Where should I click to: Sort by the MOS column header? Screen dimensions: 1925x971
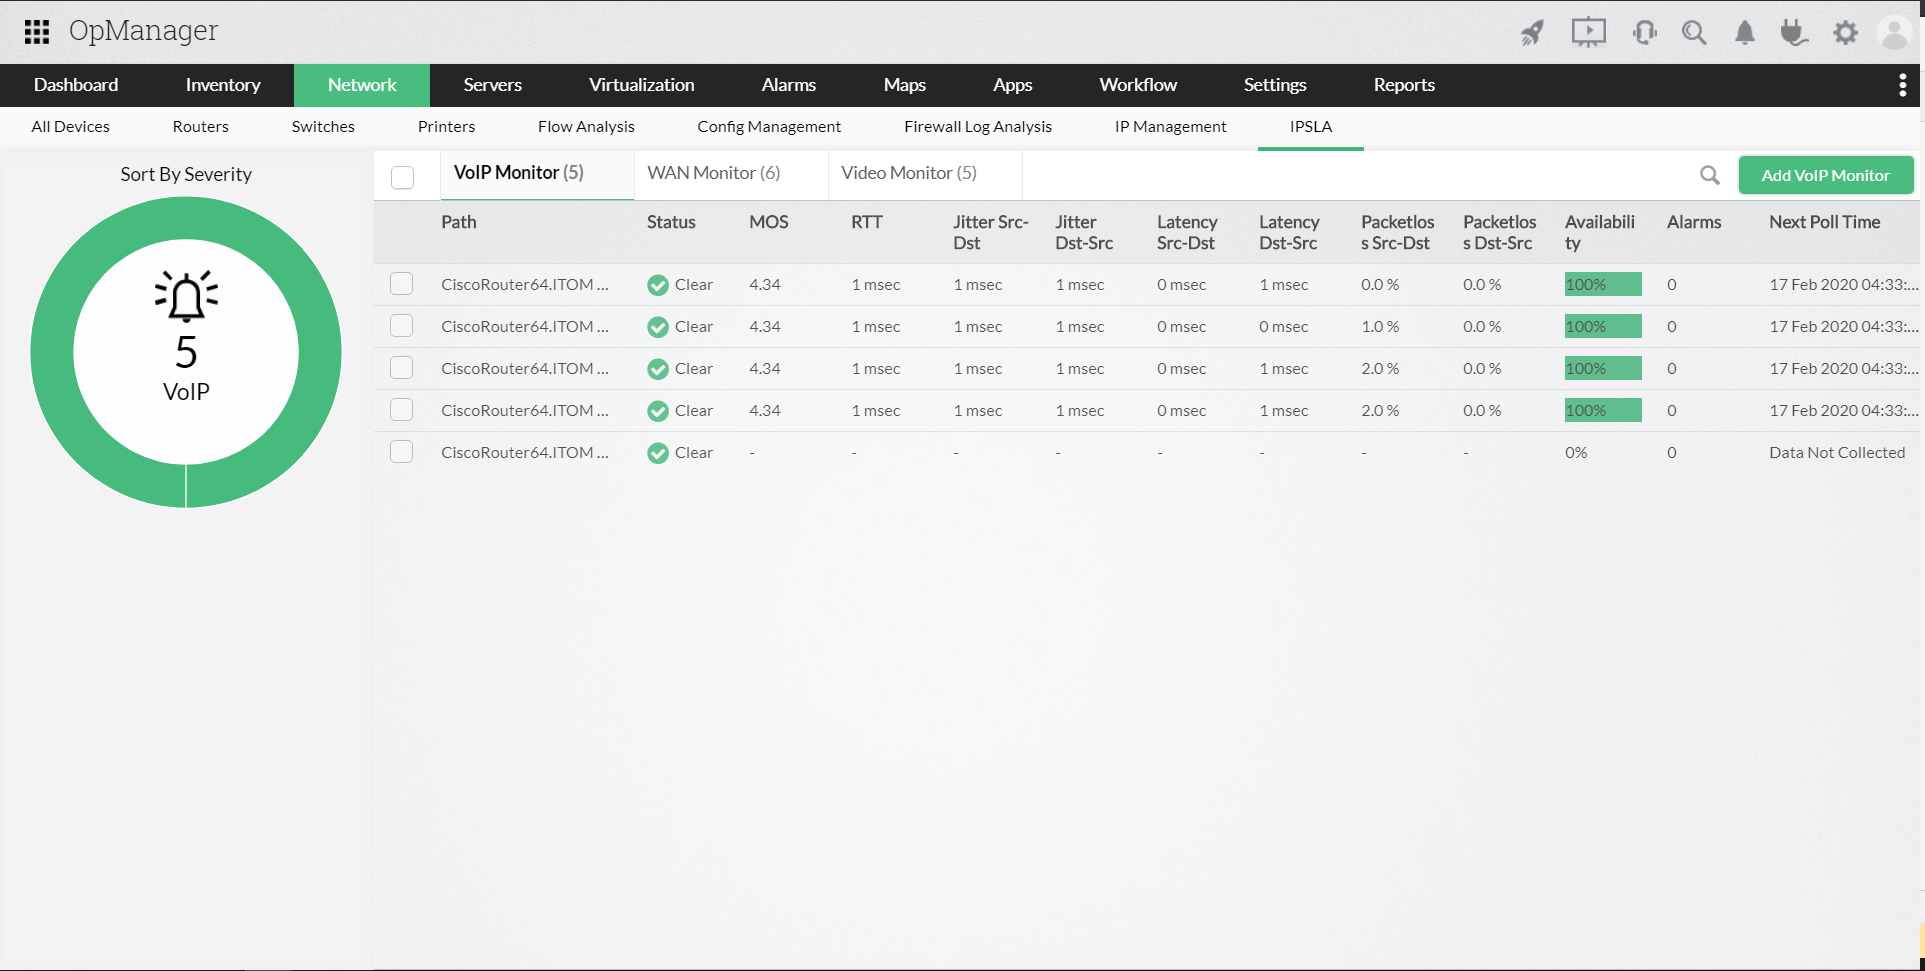click(x=769, y=222)
